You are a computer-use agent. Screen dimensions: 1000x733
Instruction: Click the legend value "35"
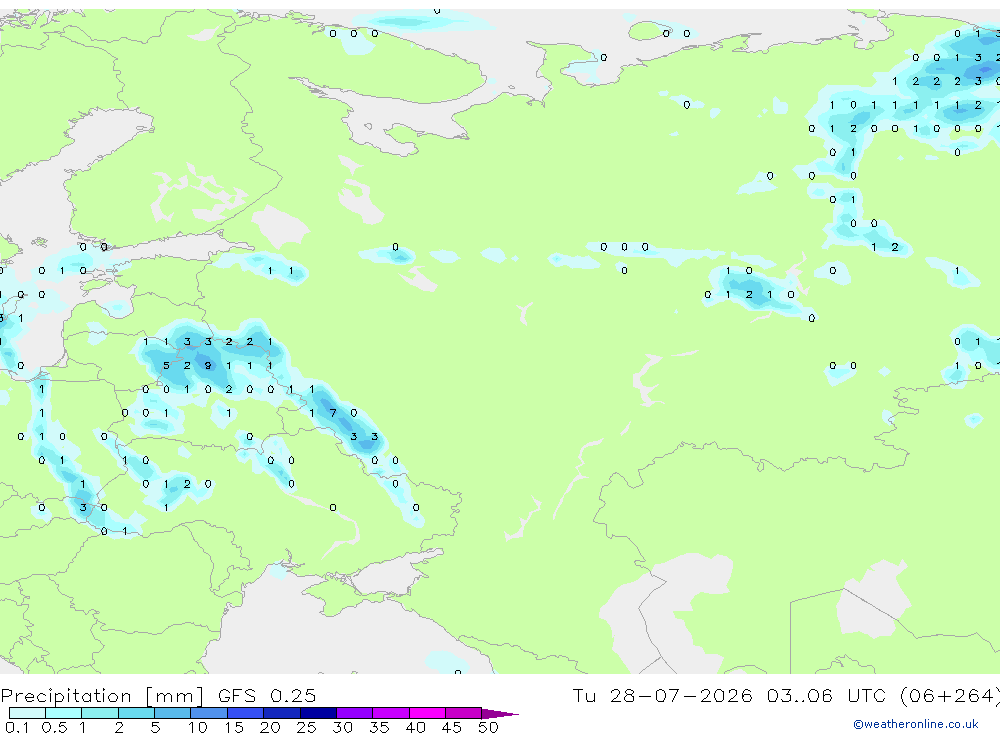(x=379, y=727)
